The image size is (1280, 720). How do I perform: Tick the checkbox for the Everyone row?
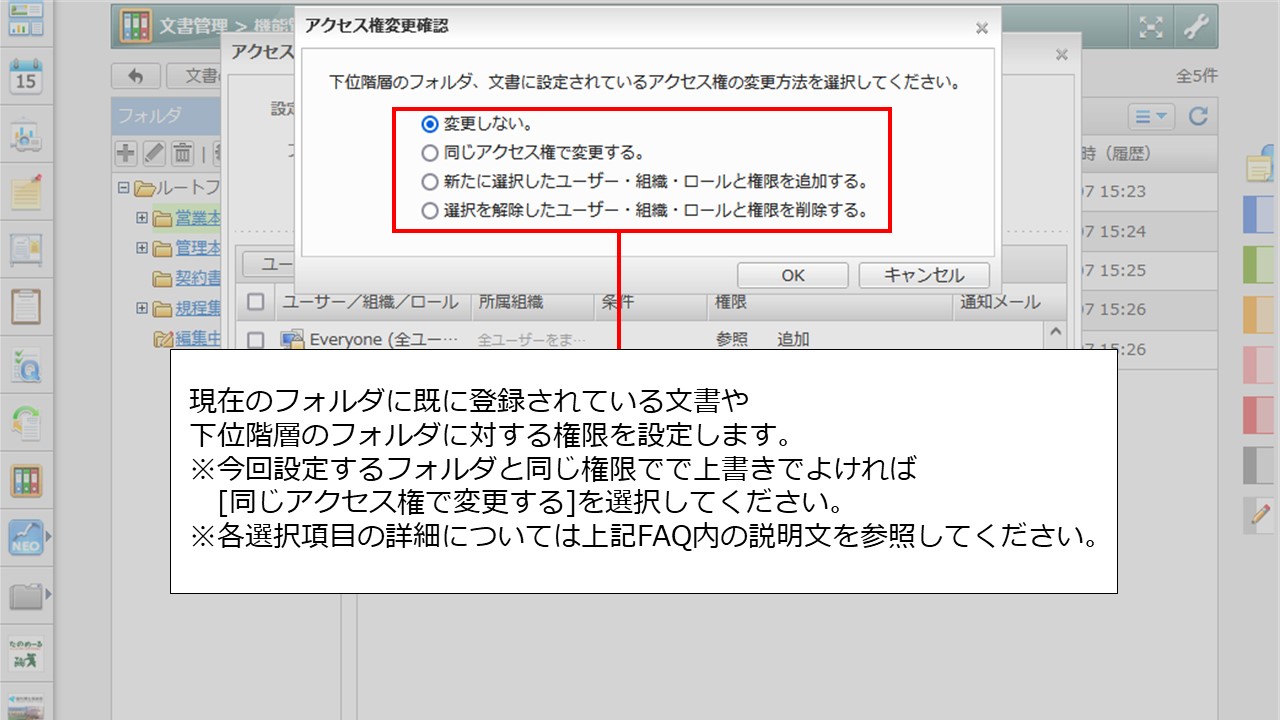(x=256, y=340)
